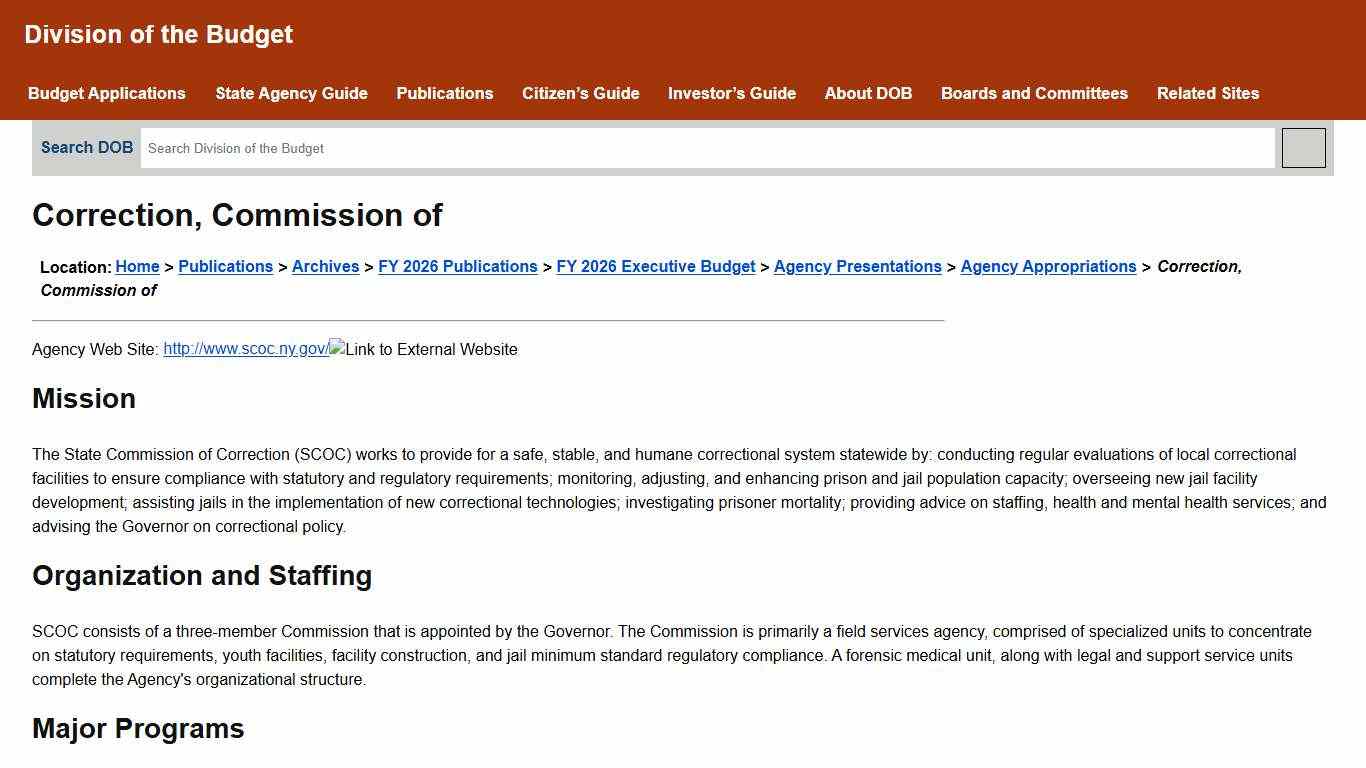The height and width of the screenshot is (768, 1366).
Task: Click the search submit button
Action: [x=1303, y=148]
